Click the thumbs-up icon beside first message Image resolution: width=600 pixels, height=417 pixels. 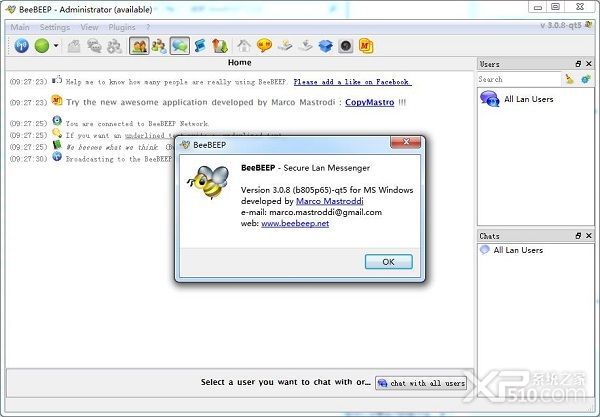pyautogui.click(x=57, y=80)
